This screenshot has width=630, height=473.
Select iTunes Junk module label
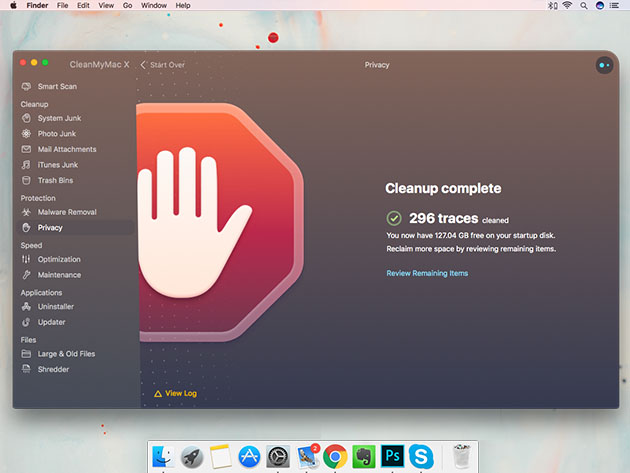pos(58,165)
